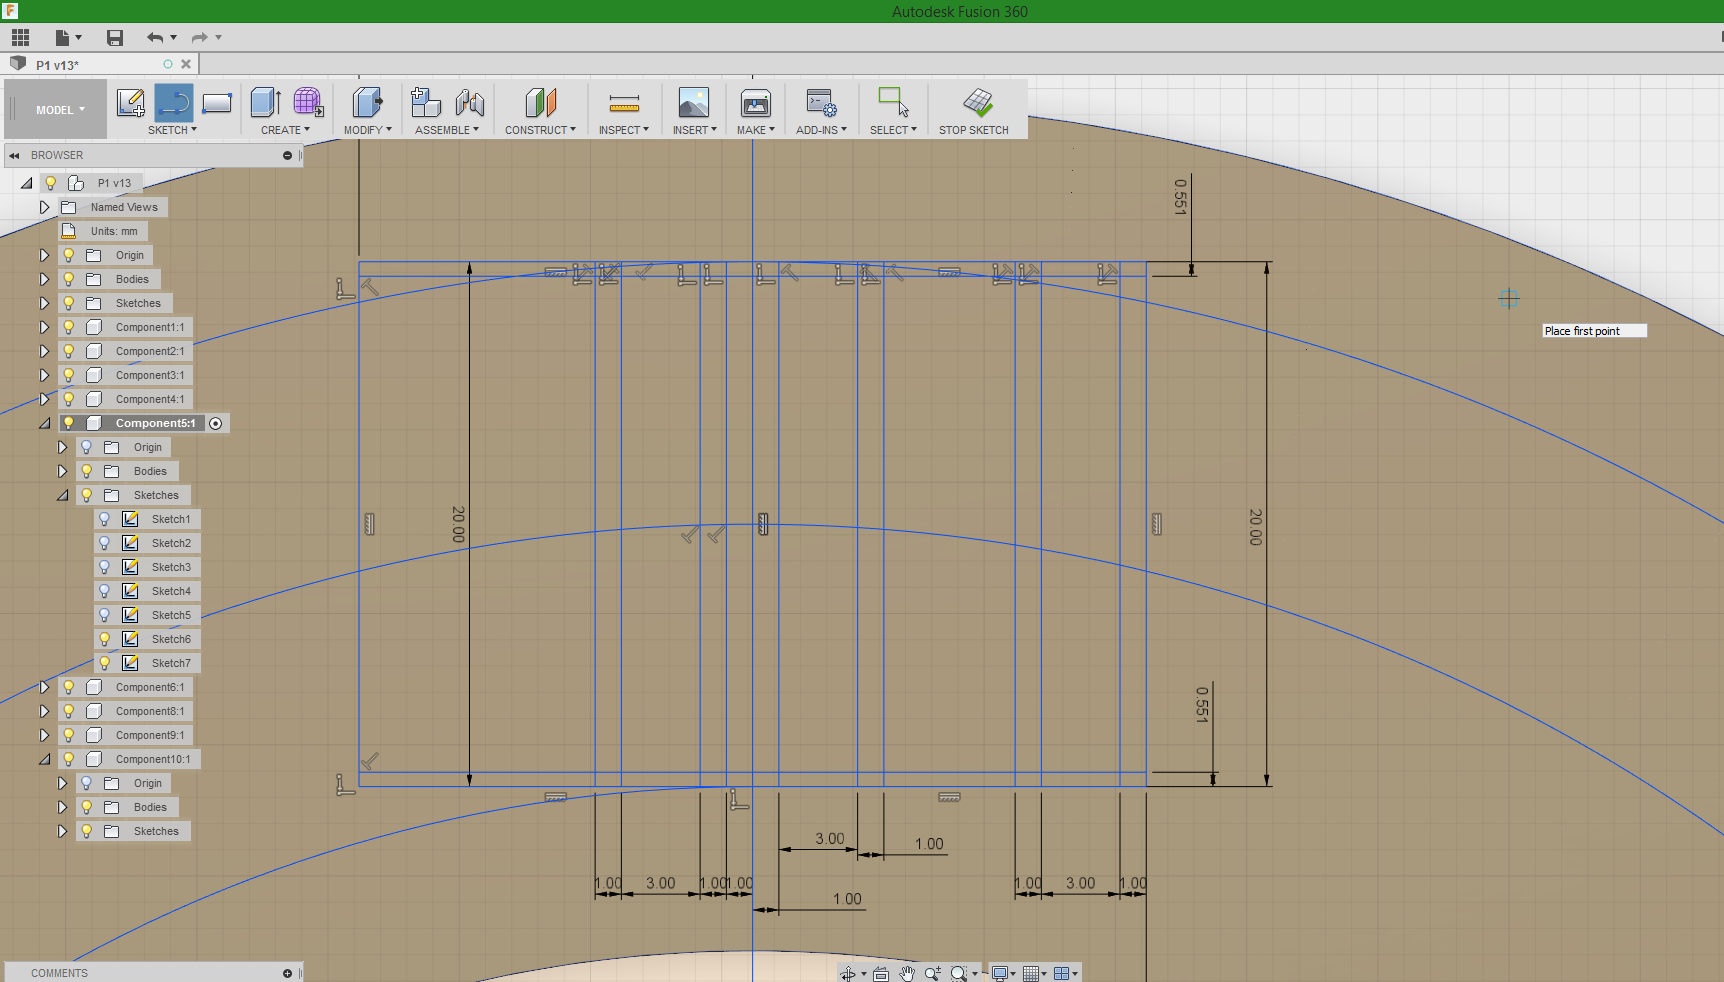
Task: Select Component9:1 in the browser tree
Action: click(150, 735)
